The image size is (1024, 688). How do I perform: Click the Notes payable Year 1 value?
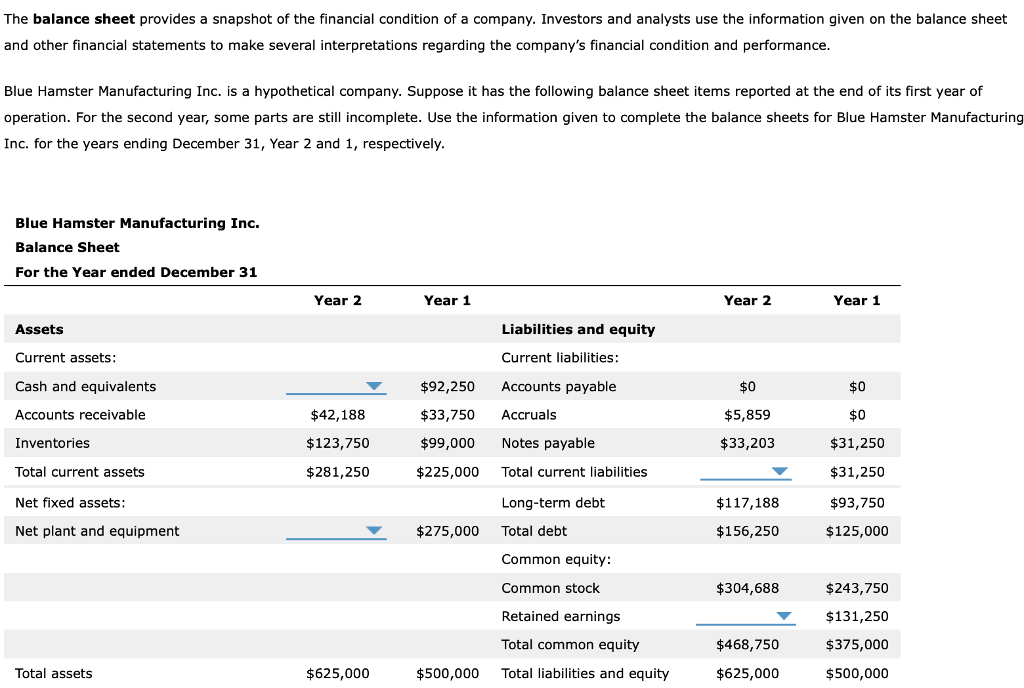857,442
